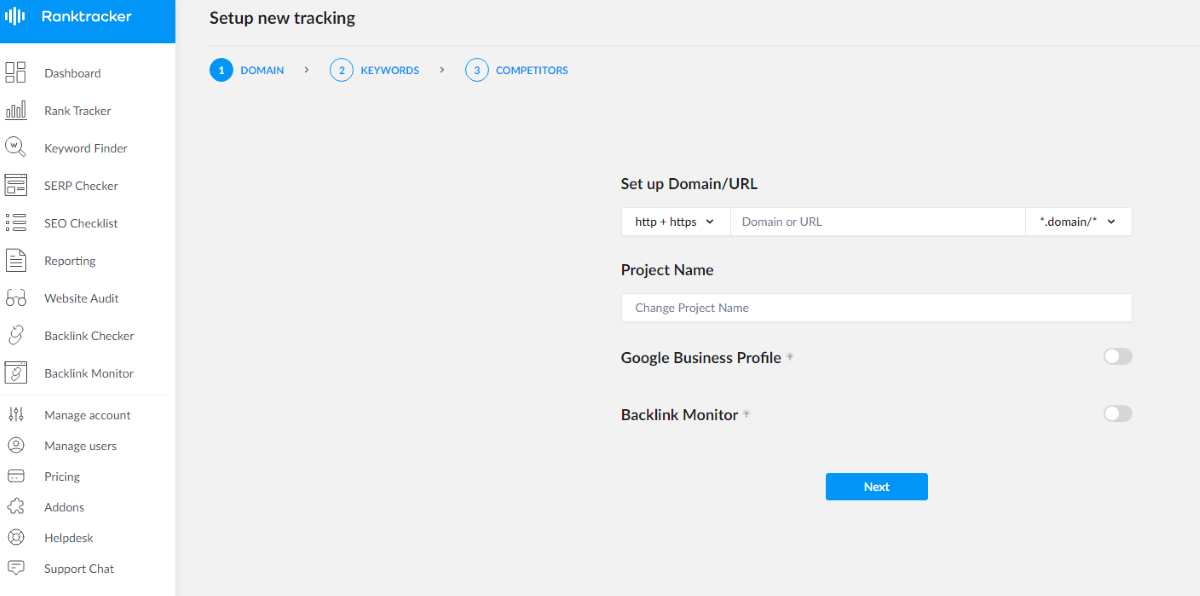Viewport: 1200px width, 596px height.
Task: Open the Backlink Monitor icon
Action: (x=16, y=373)
